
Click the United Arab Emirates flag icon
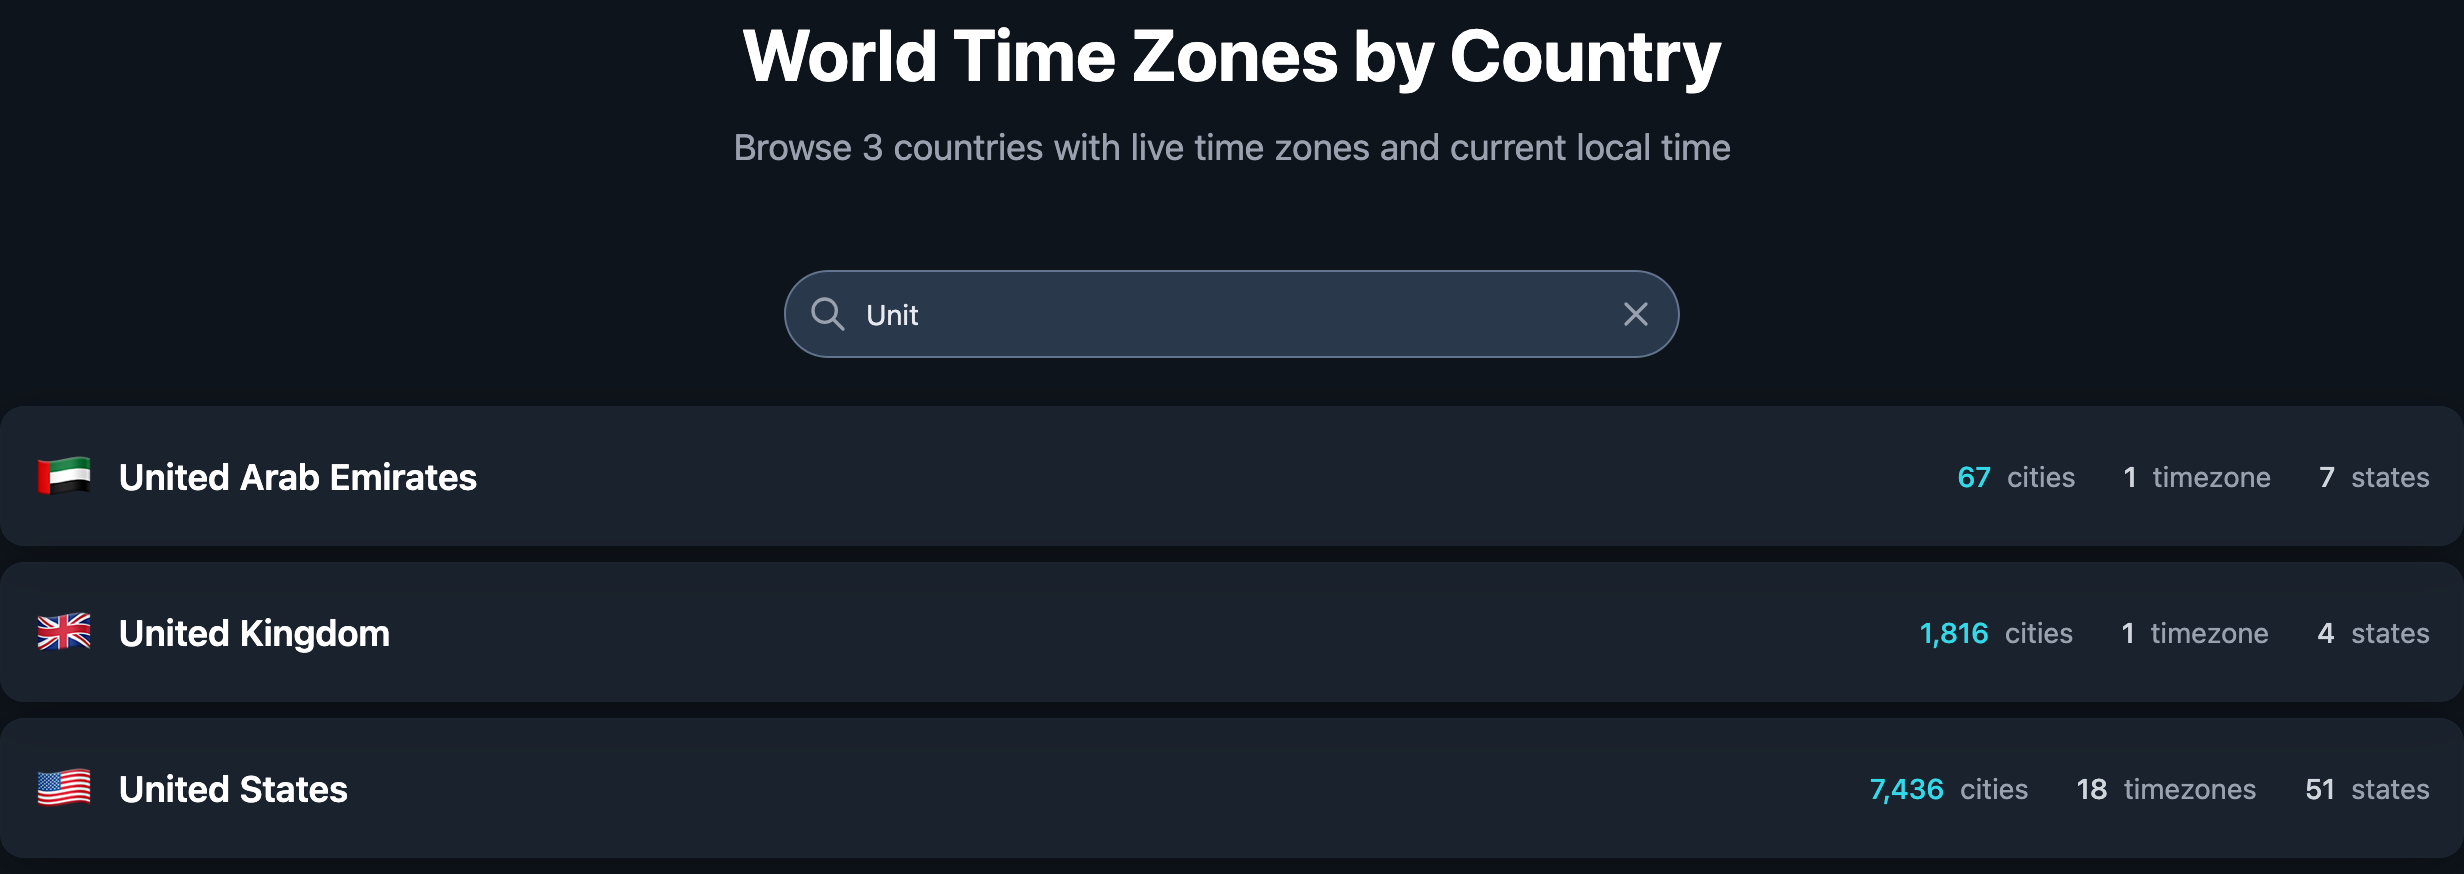click(64, 477)
